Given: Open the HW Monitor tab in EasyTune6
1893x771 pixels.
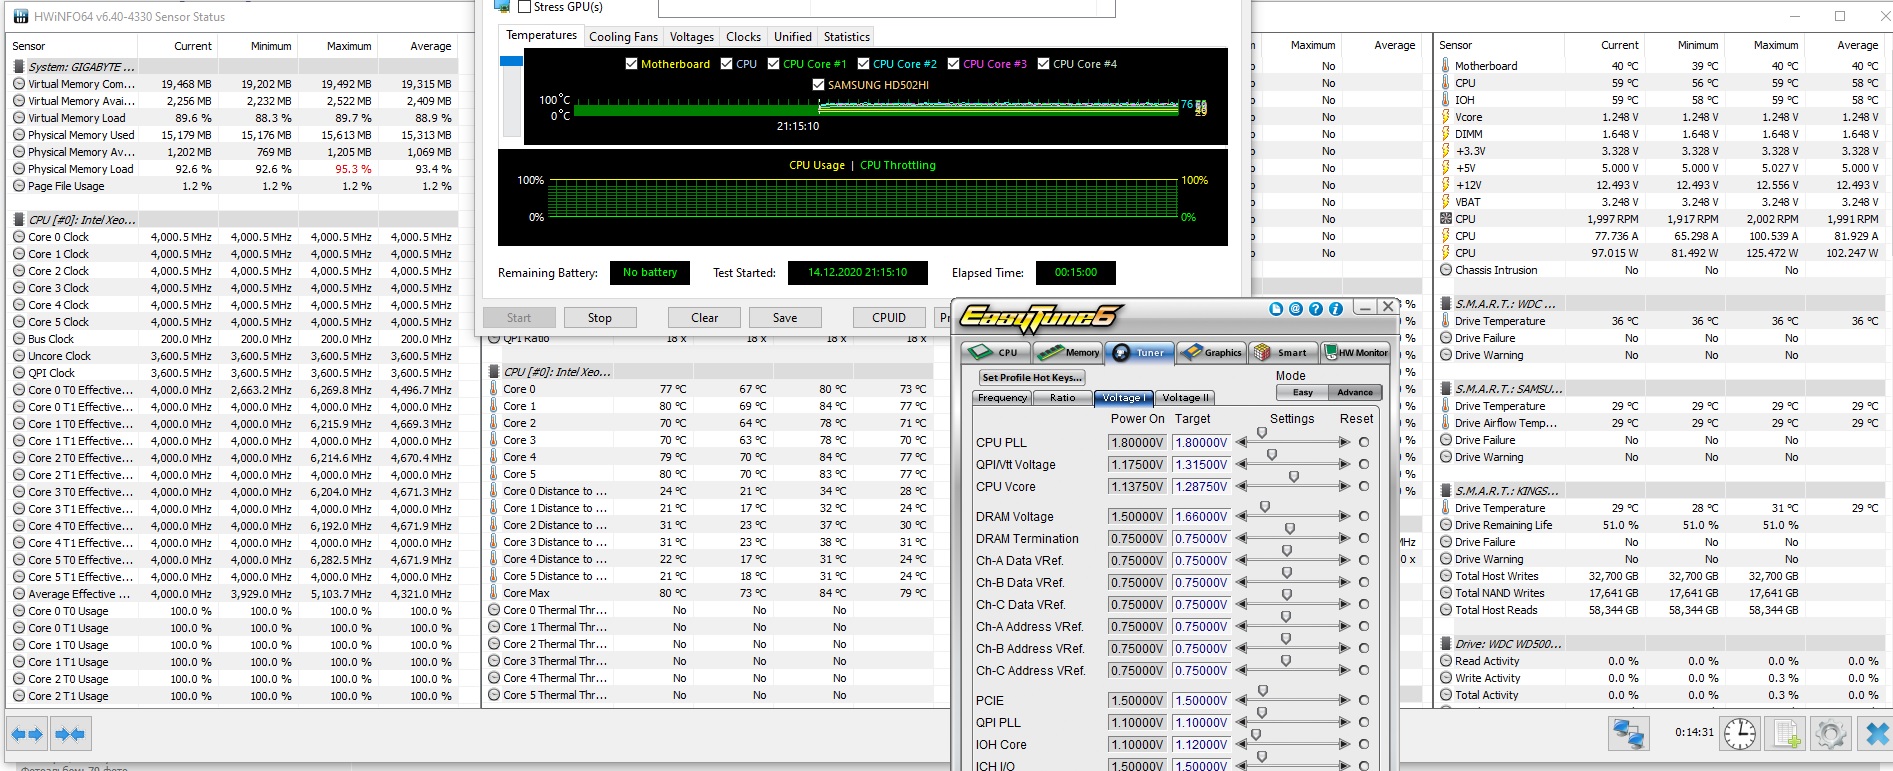Looking at the screenshot, I should click(1355, 352).
